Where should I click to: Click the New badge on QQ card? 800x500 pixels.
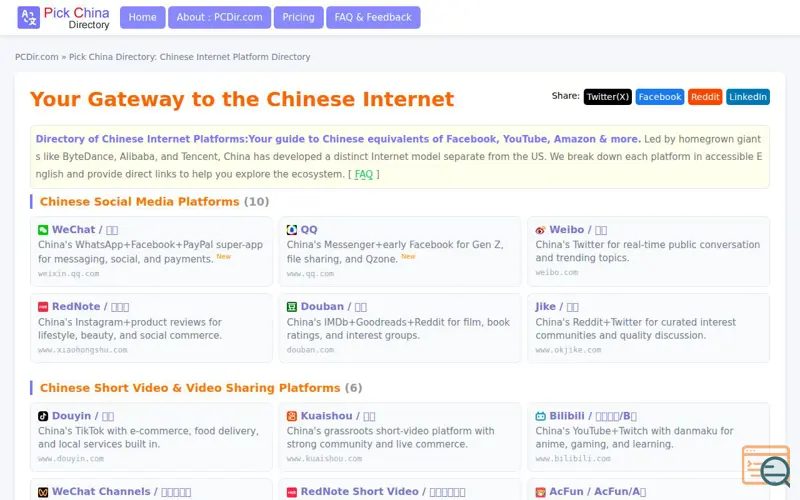tap(408, 257)
